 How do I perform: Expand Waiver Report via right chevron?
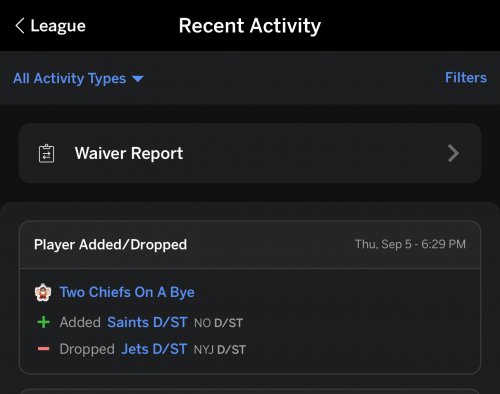[453, 153]
